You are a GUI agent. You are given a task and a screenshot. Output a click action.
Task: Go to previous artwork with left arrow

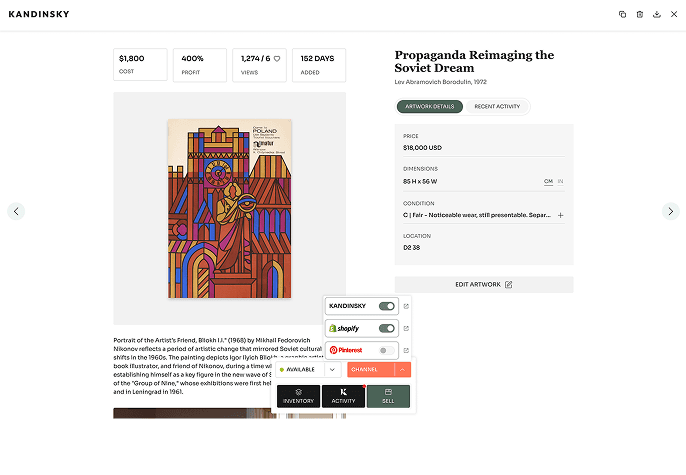[x=16, y=211]
